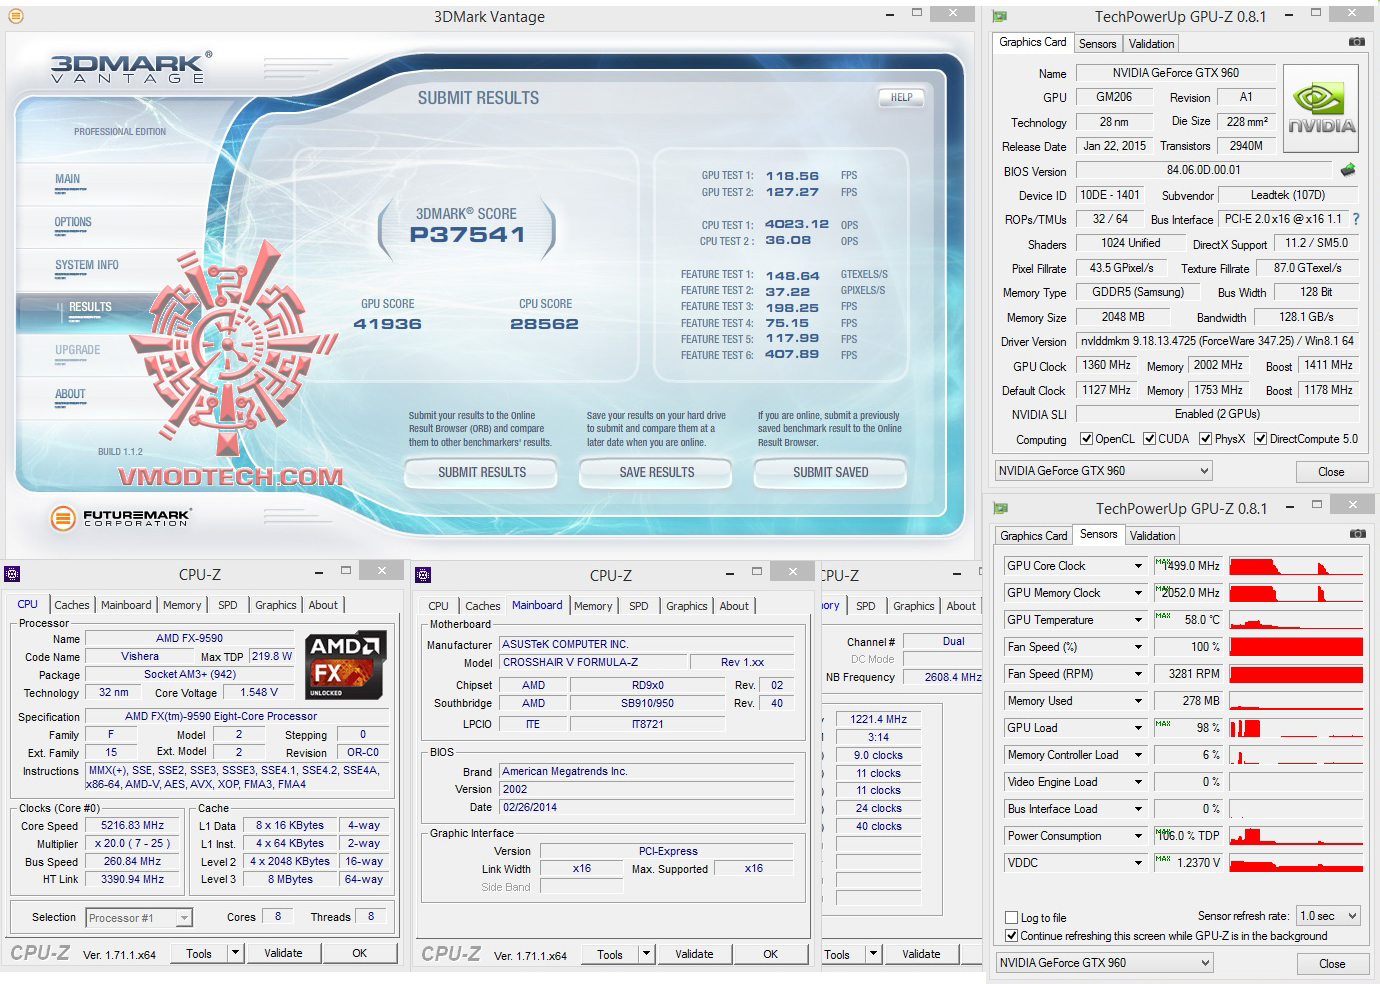
Task: Open the GPU Core Clock sensor dropdown
Action: coord(1138,566)
